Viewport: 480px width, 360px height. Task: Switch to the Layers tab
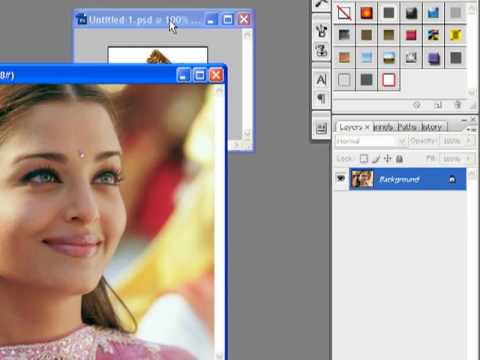point(351,127)
